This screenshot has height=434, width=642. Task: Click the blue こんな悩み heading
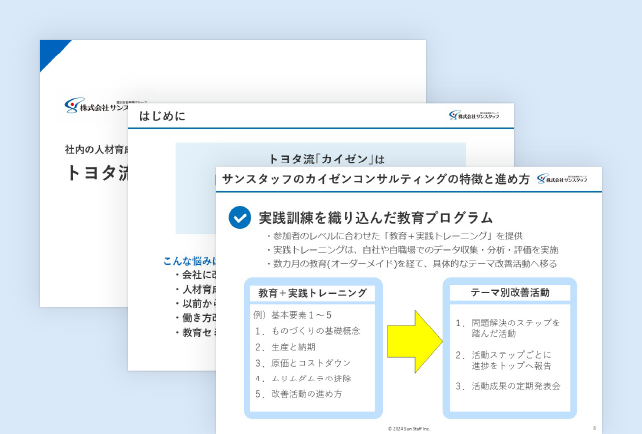(x=190, y=261)
